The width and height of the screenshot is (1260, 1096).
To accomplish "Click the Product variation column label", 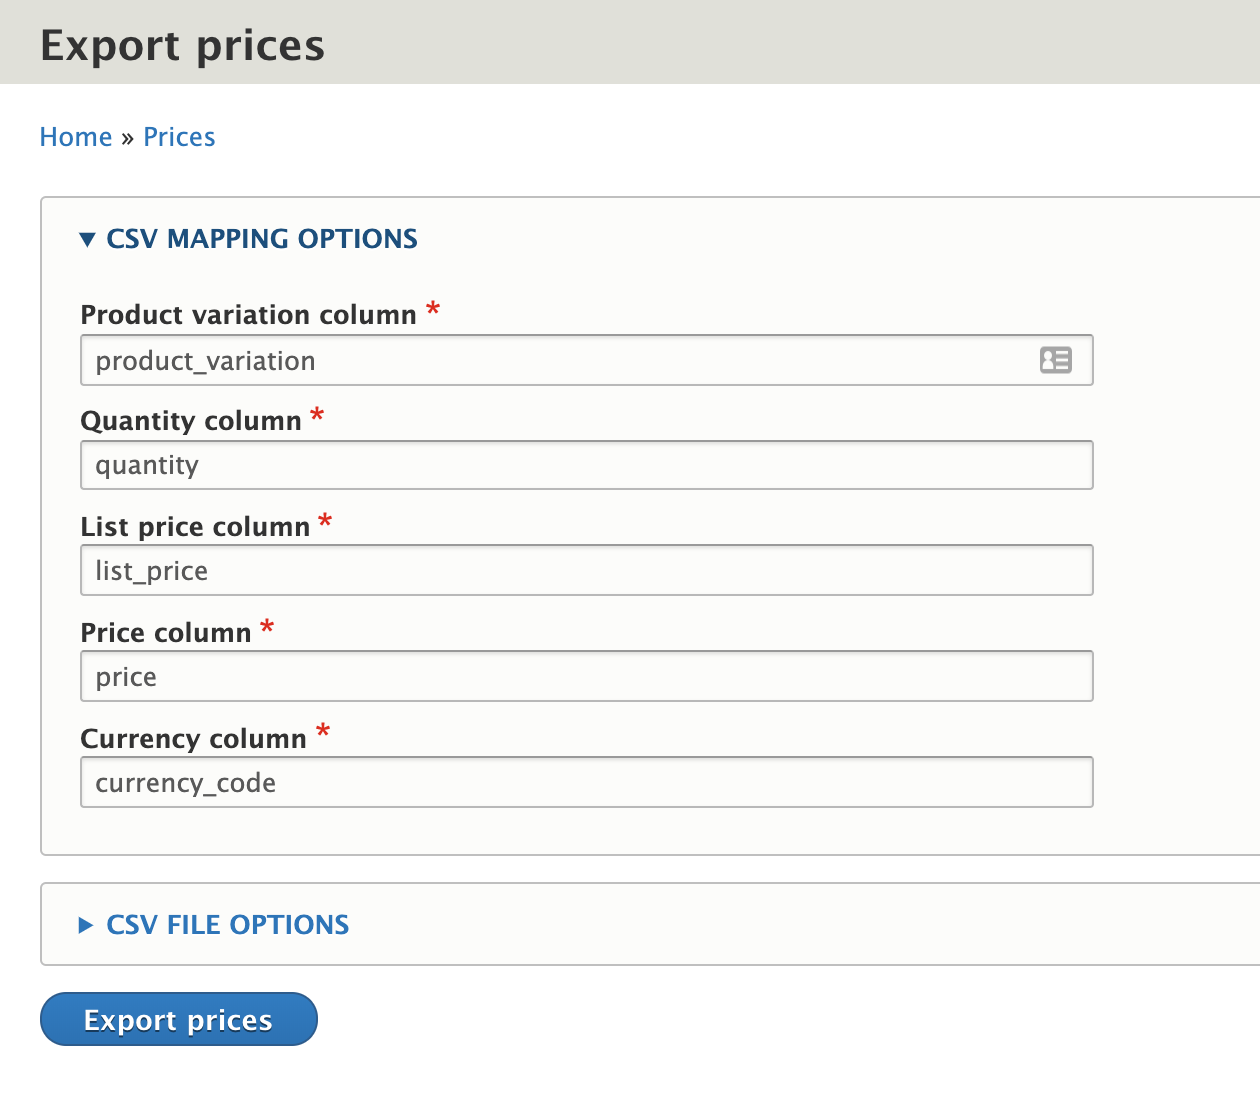I will tap(248, 315).
